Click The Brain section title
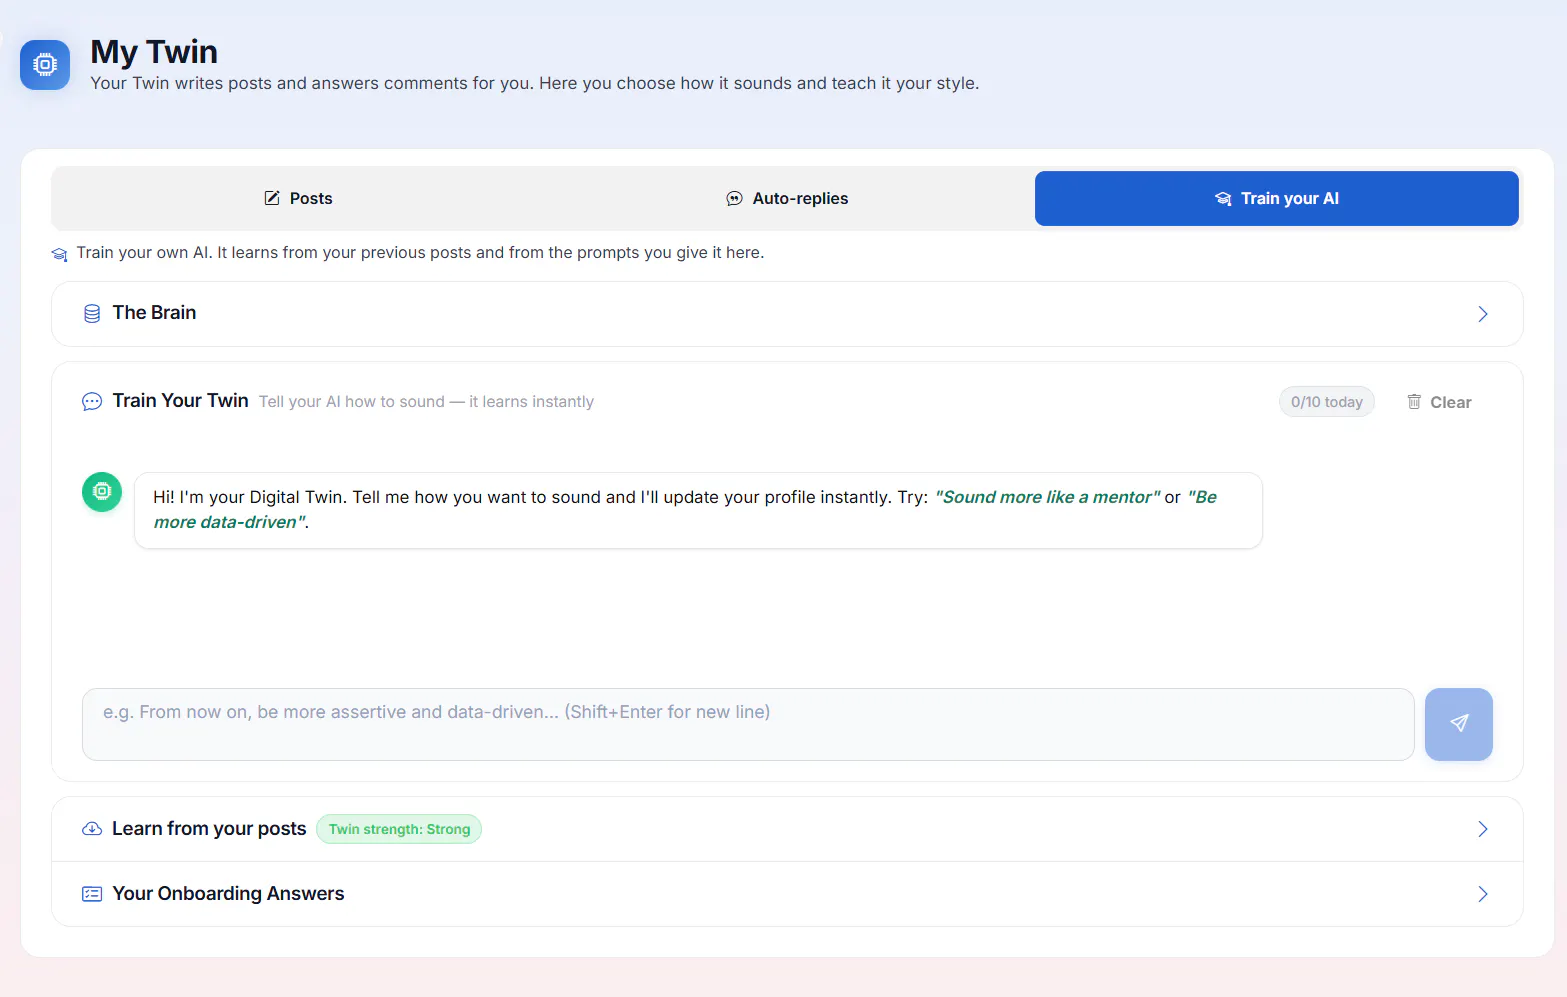 tap(154, 313)
